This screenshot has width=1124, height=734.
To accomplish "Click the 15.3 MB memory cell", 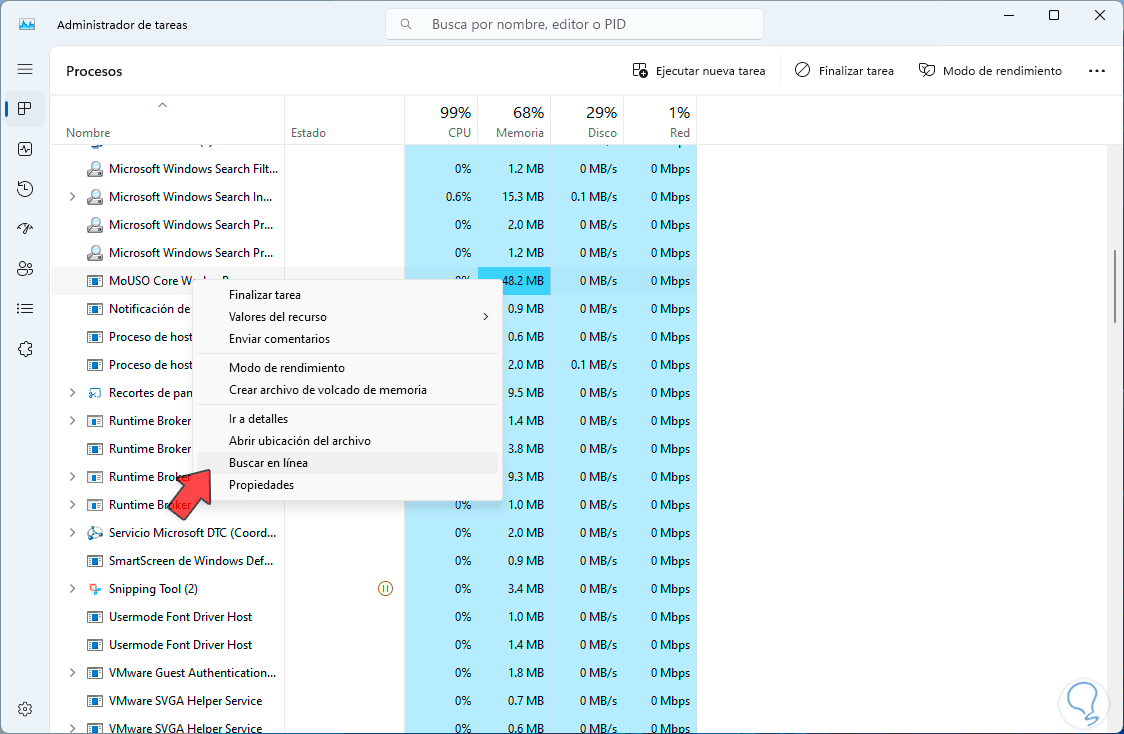I will click(x=514, y=196).
